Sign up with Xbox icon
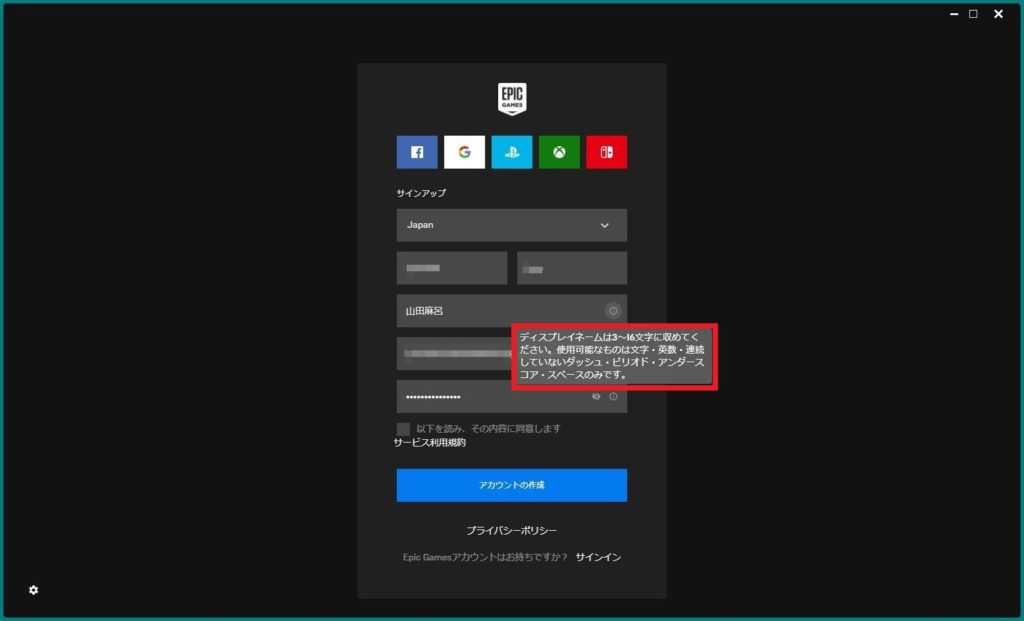 coord(559,152)
